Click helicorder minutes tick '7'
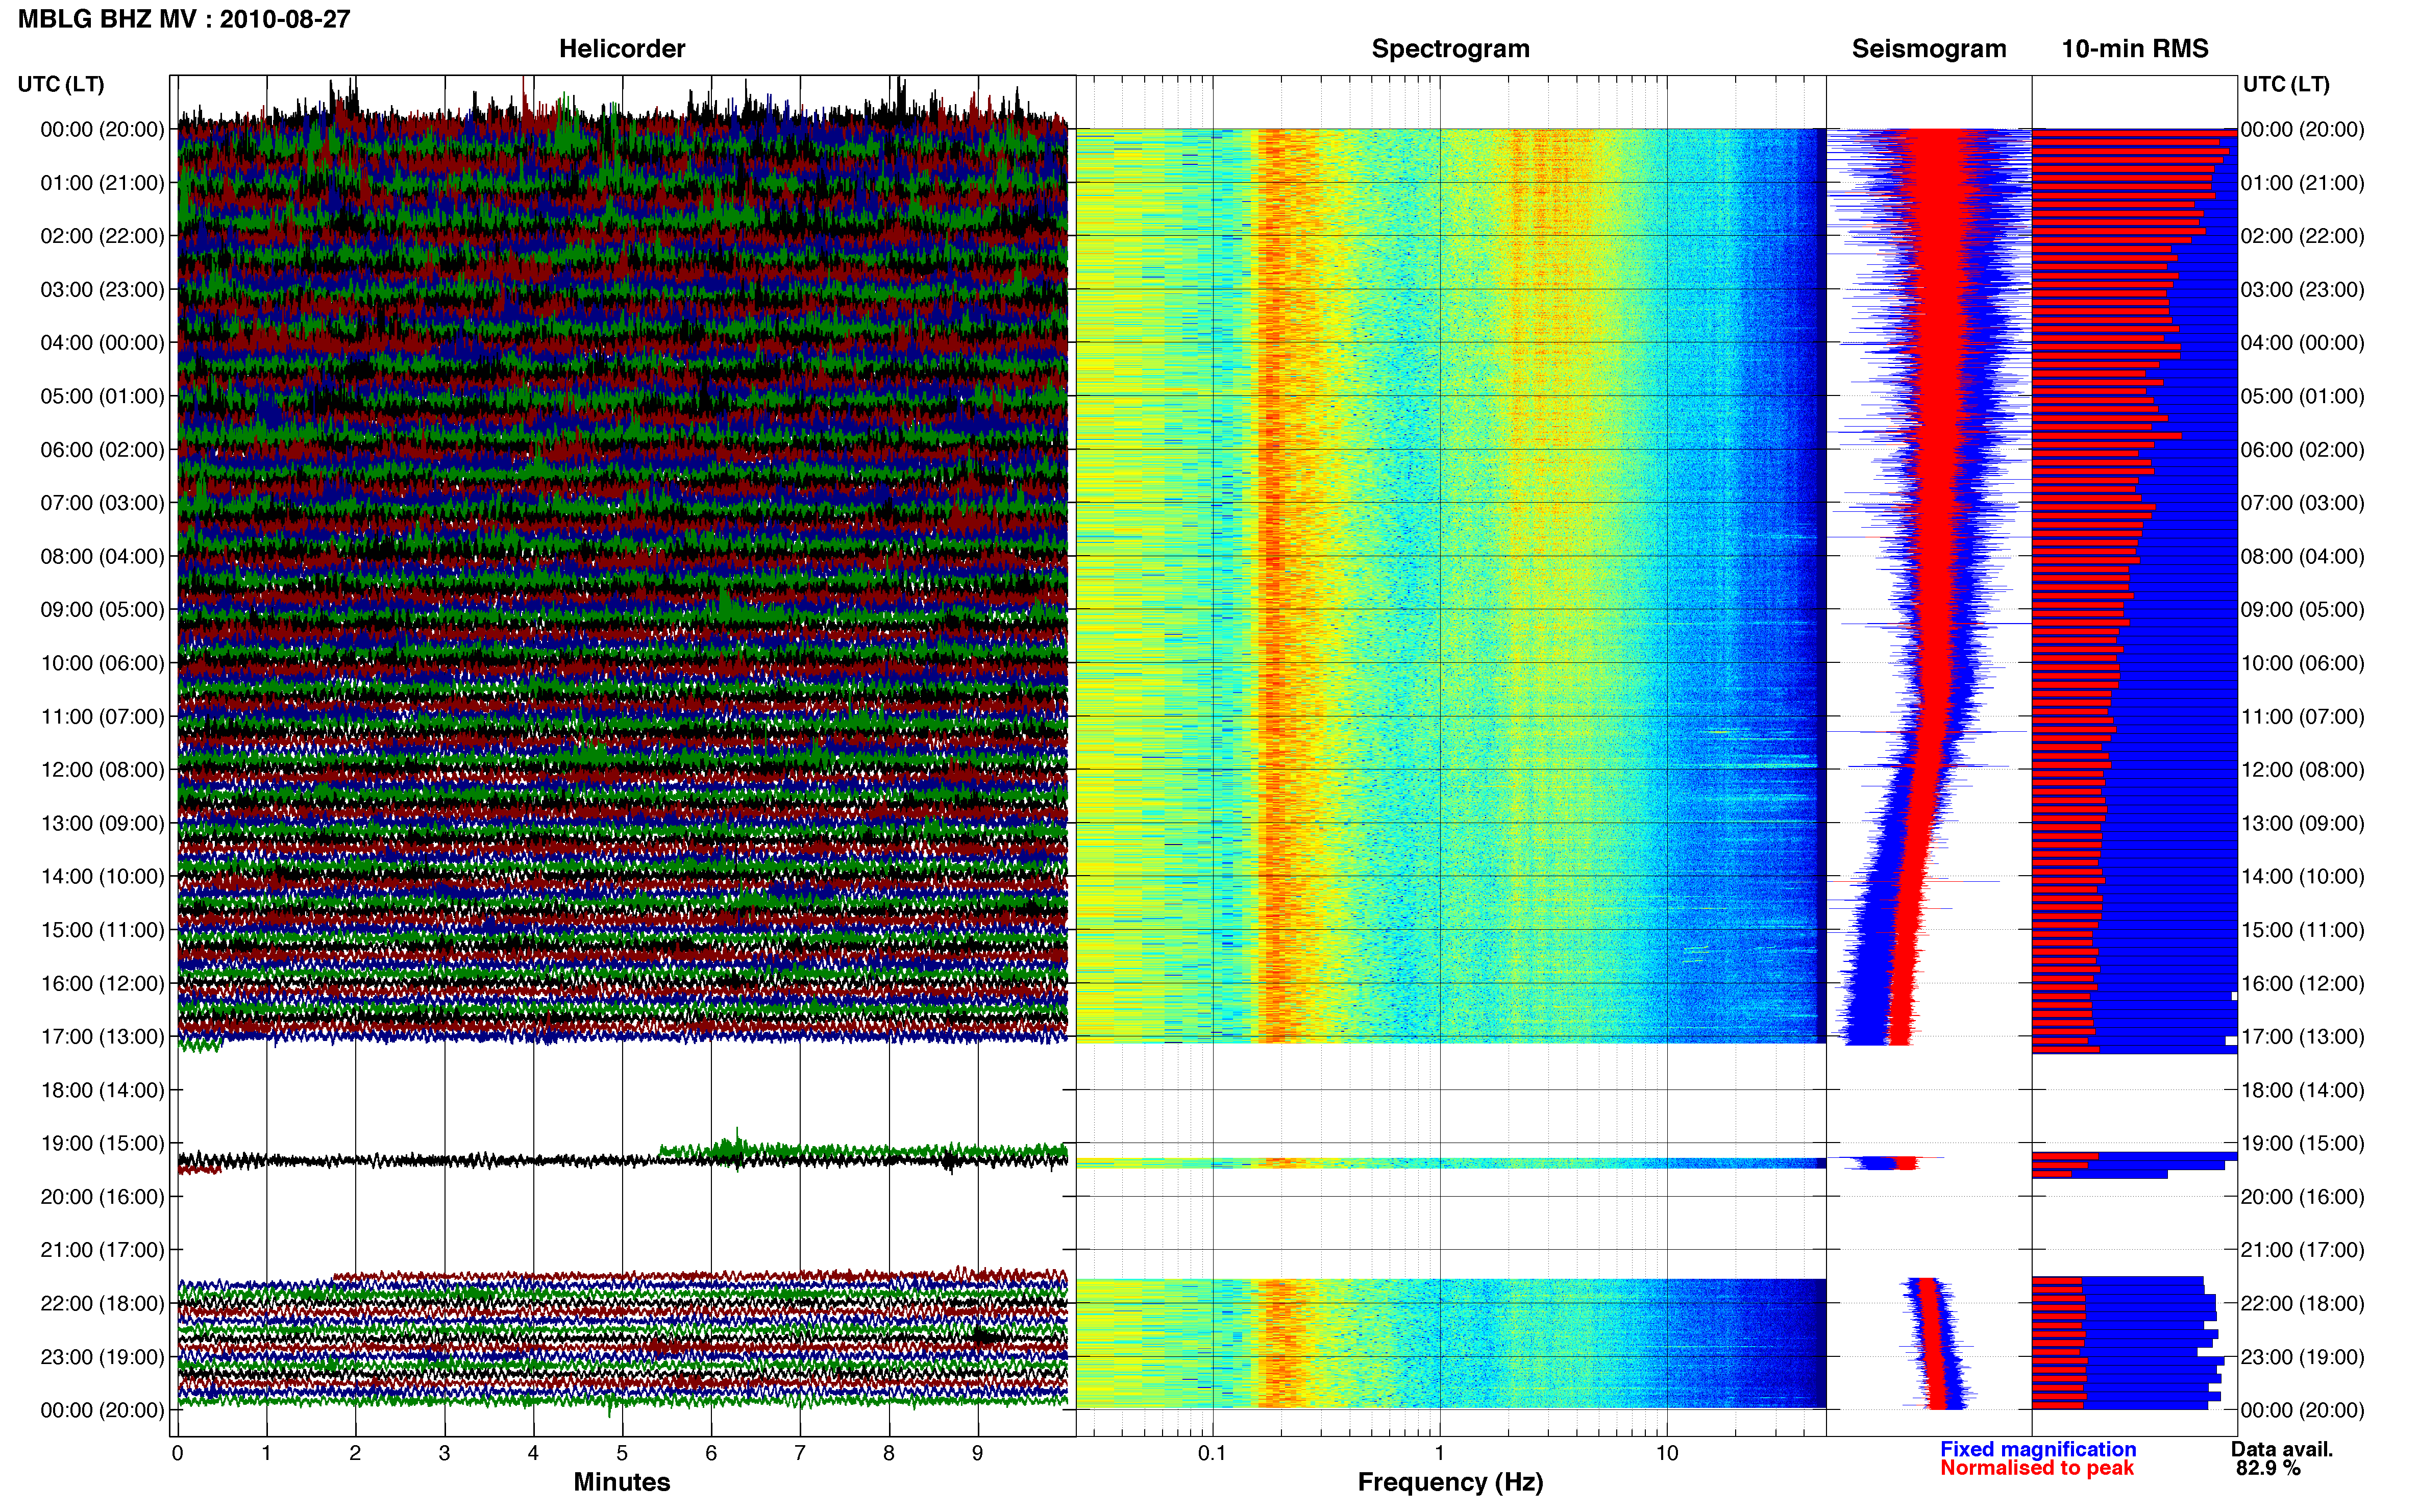 pos(800,1454)
